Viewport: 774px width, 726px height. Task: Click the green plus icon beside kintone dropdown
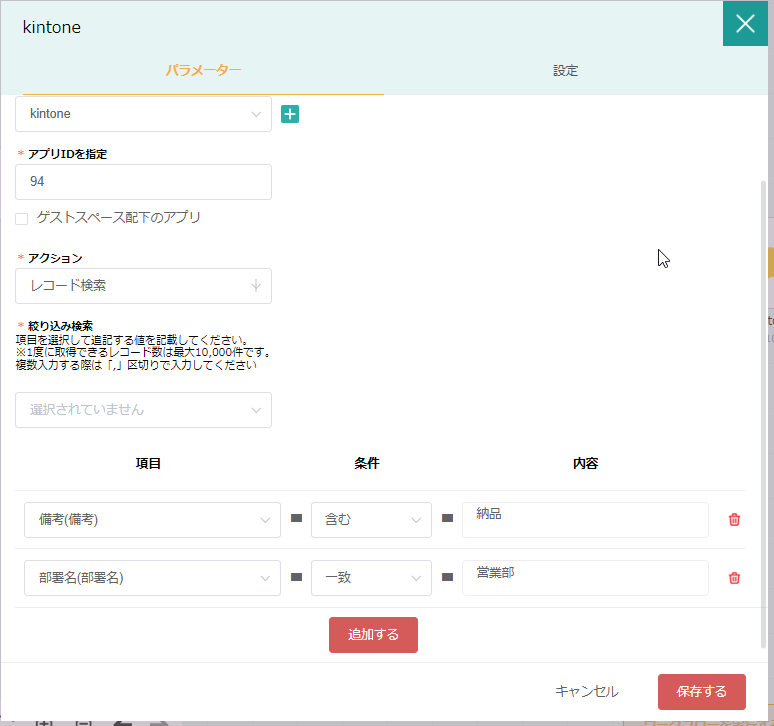click(x=290, y=114)
